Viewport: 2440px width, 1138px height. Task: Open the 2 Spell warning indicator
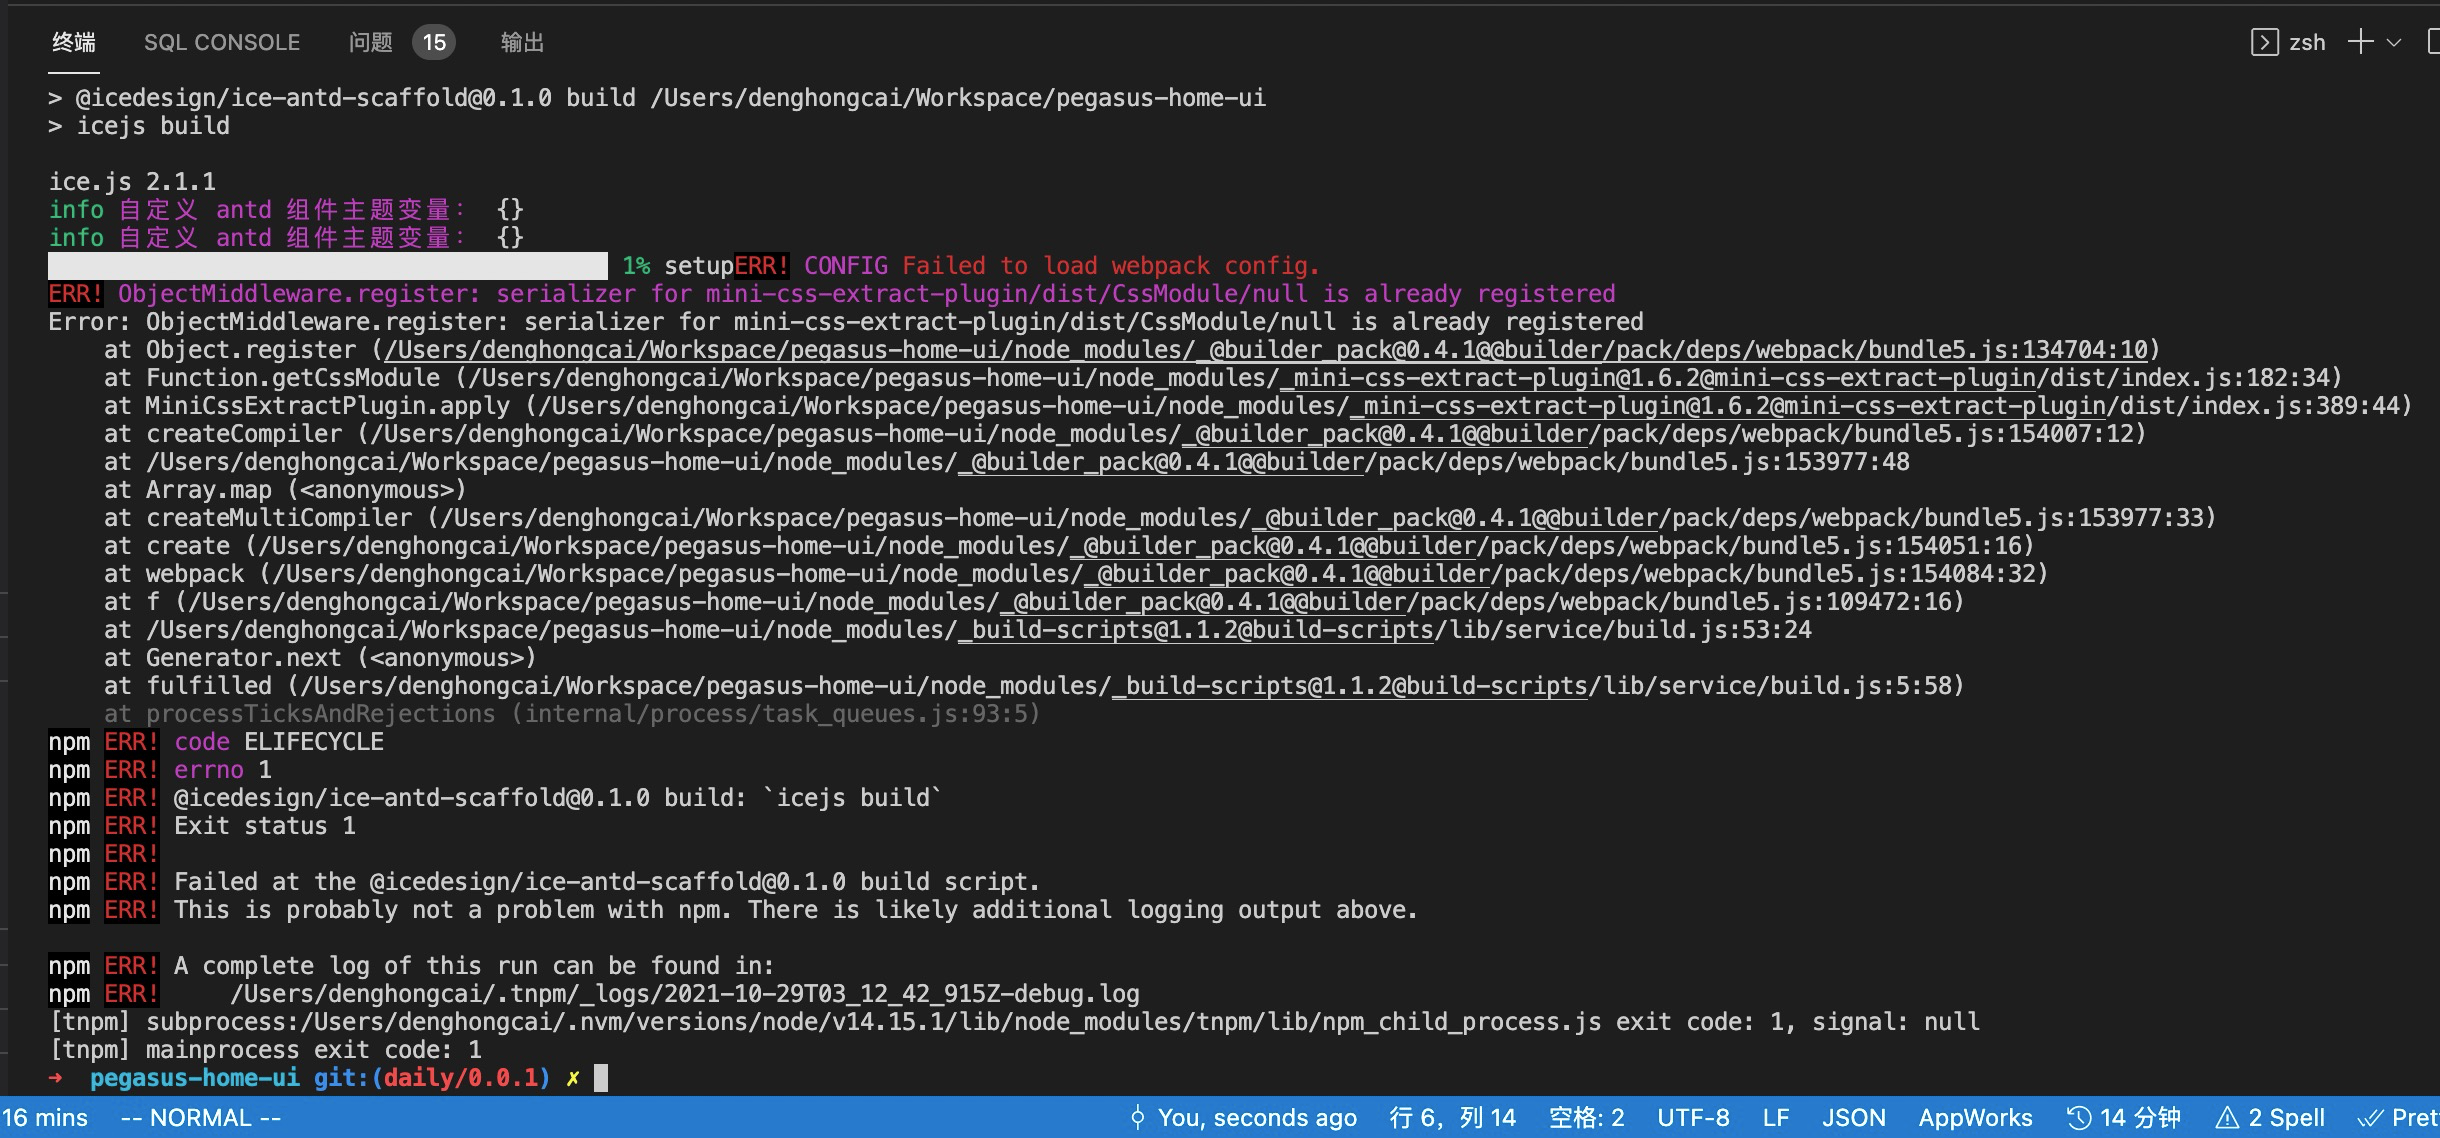2270,1117
